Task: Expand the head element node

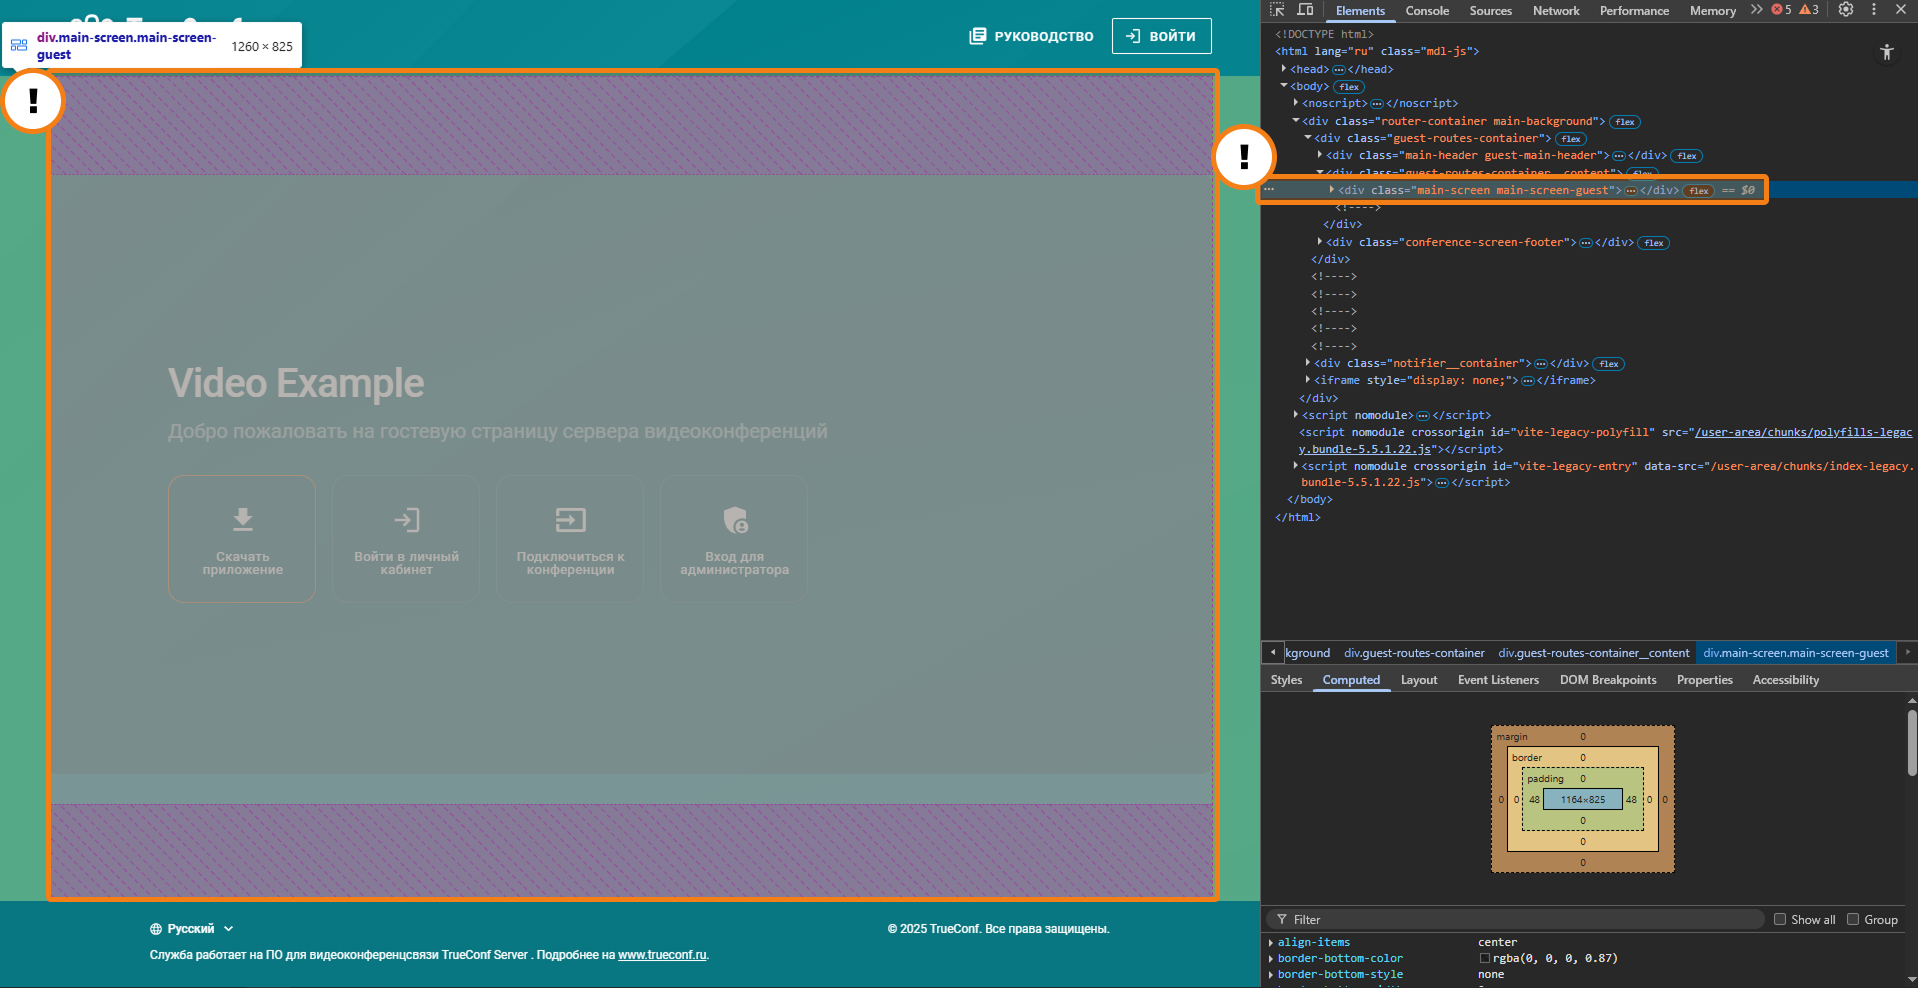Action: [1284, 69]
